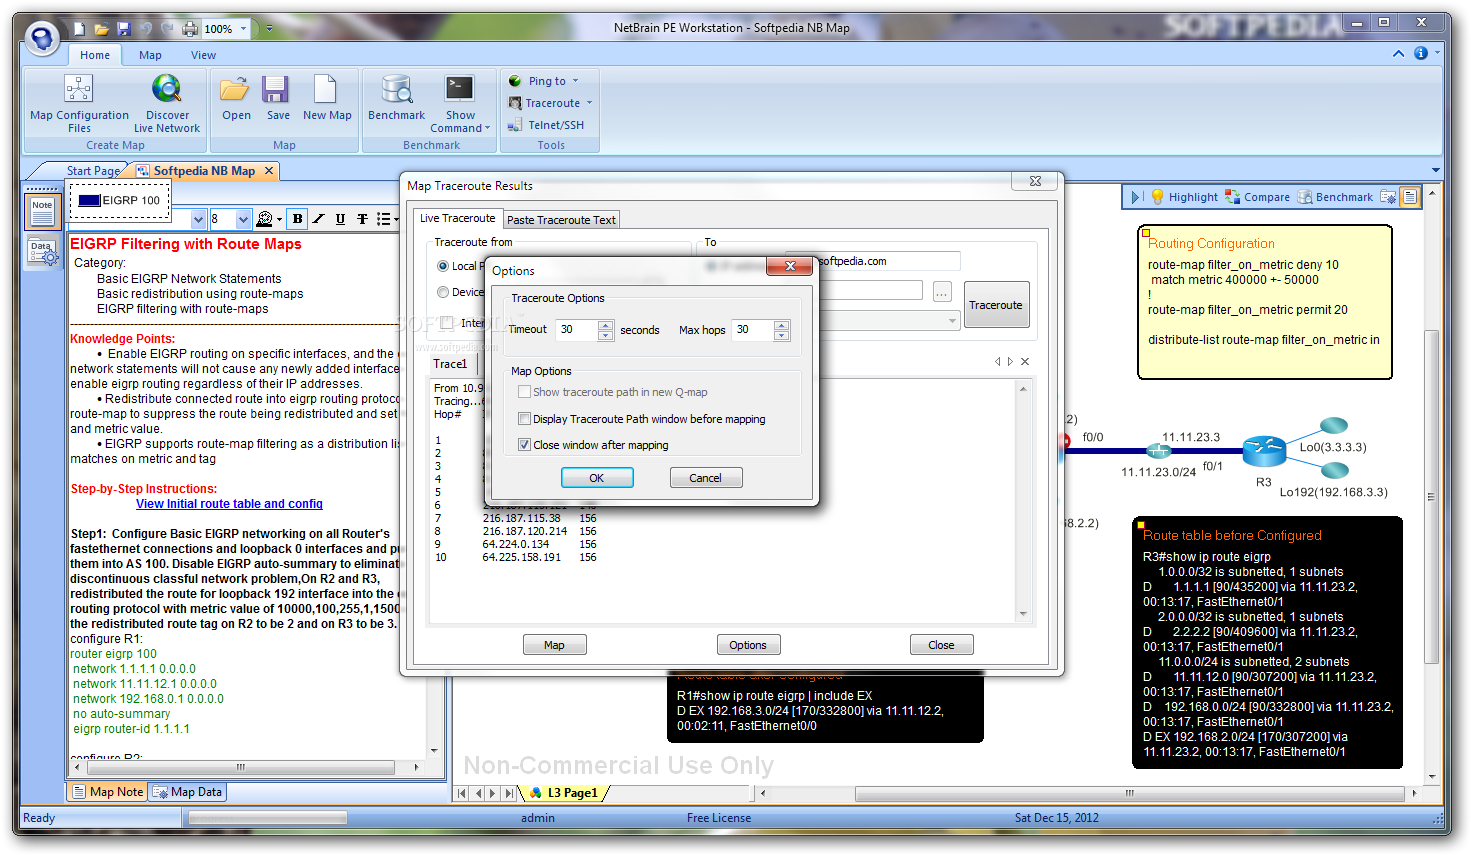The image size is (1472, 856).
Task: Click the Max hops input field
Action: (753, 329)
